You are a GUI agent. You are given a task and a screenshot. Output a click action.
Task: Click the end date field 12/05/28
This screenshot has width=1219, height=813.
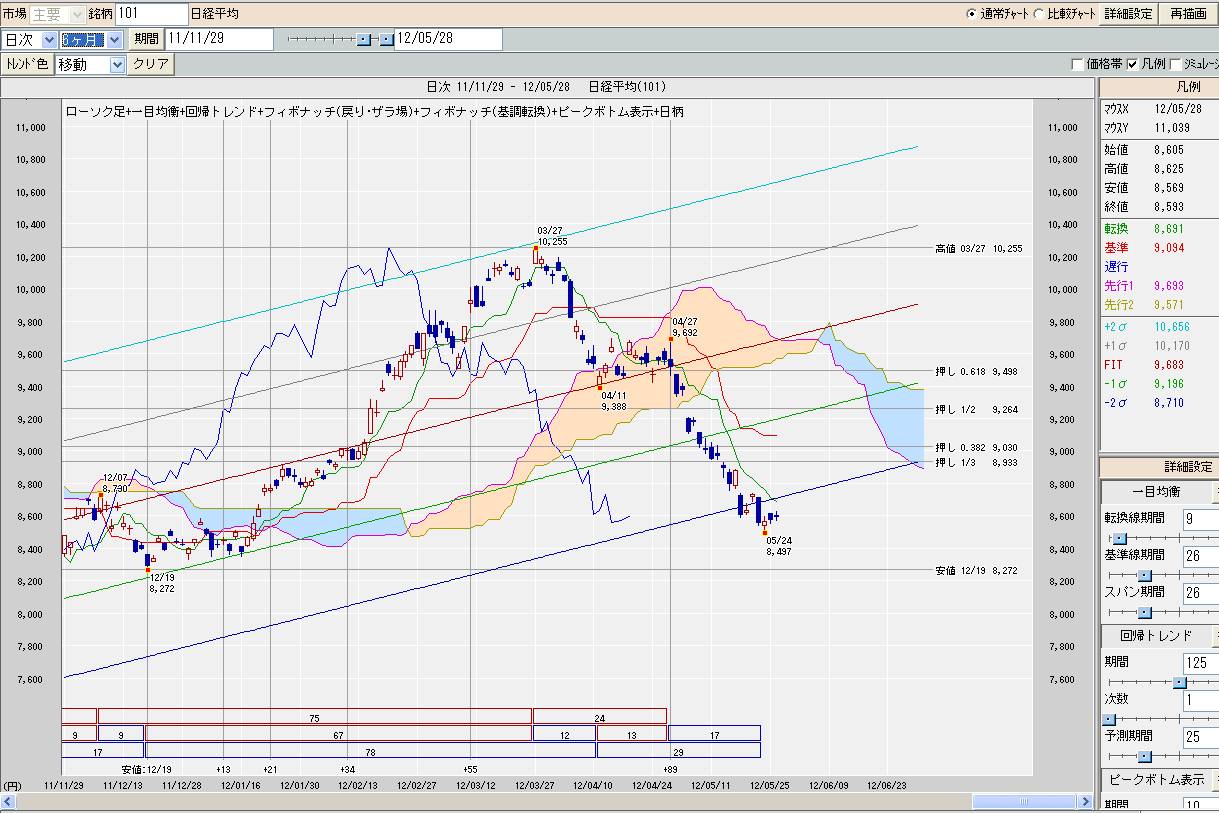[448, 39]
